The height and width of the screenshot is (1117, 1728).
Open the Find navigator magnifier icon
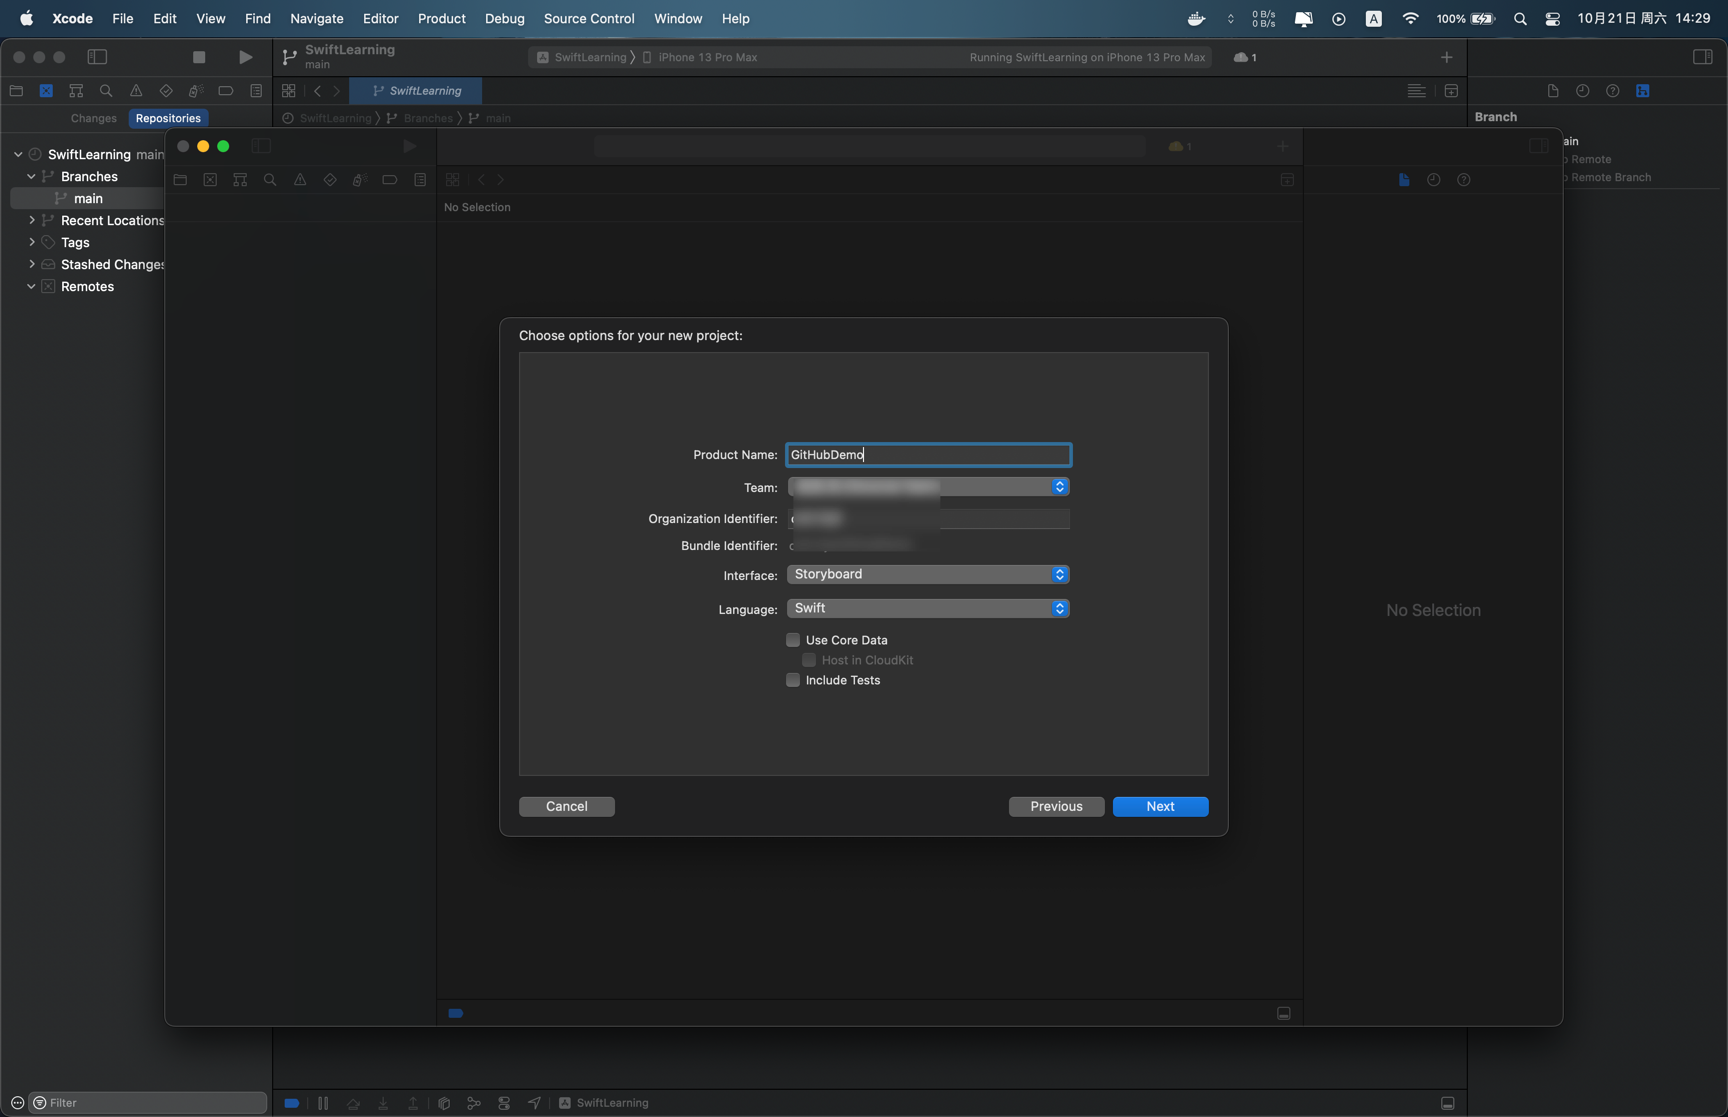106,91
